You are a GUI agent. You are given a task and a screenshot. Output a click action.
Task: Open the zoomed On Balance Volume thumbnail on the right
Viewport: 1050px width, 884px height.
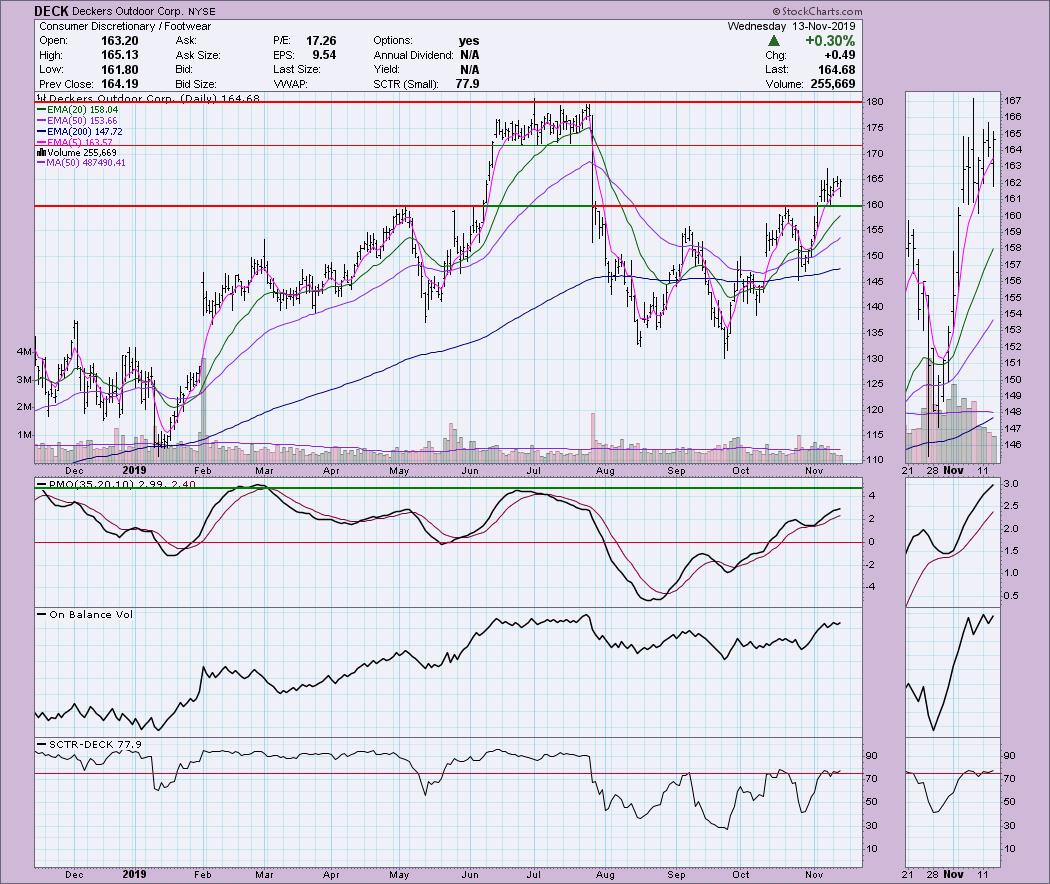(952, 672)
